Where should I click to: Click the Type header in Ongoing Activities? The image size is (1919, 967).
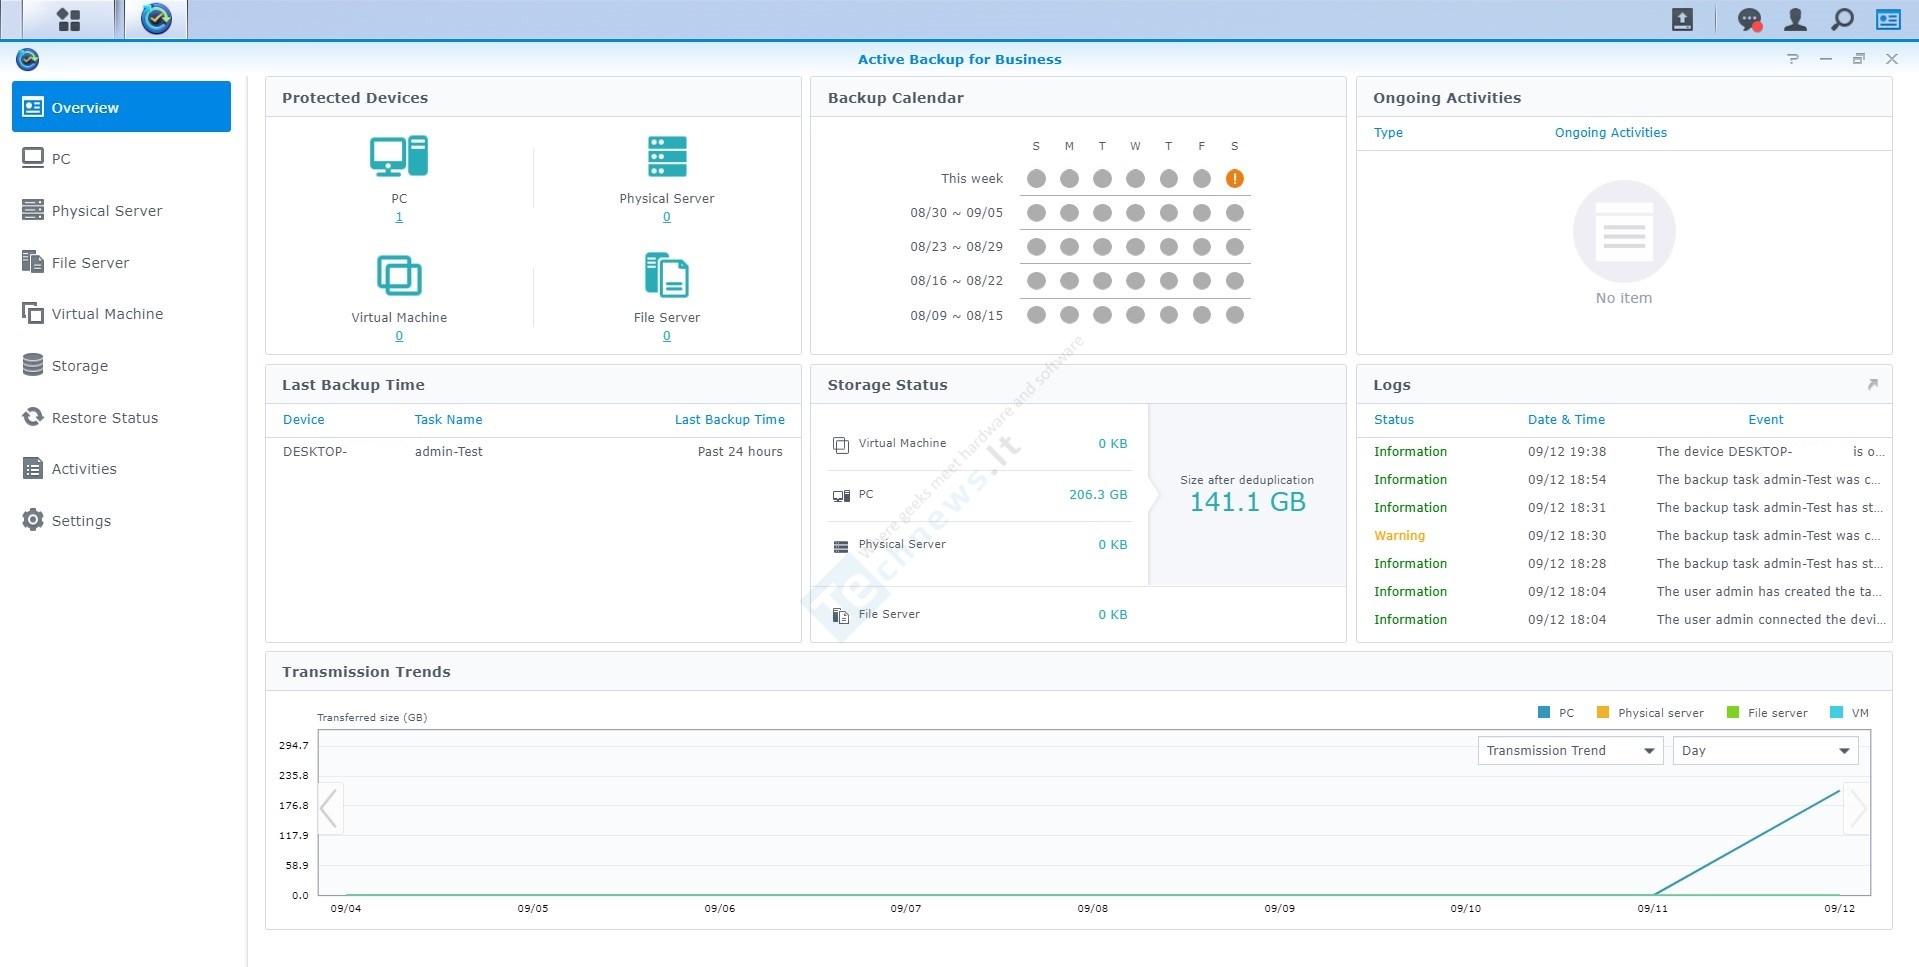(x=1388, y=133)
